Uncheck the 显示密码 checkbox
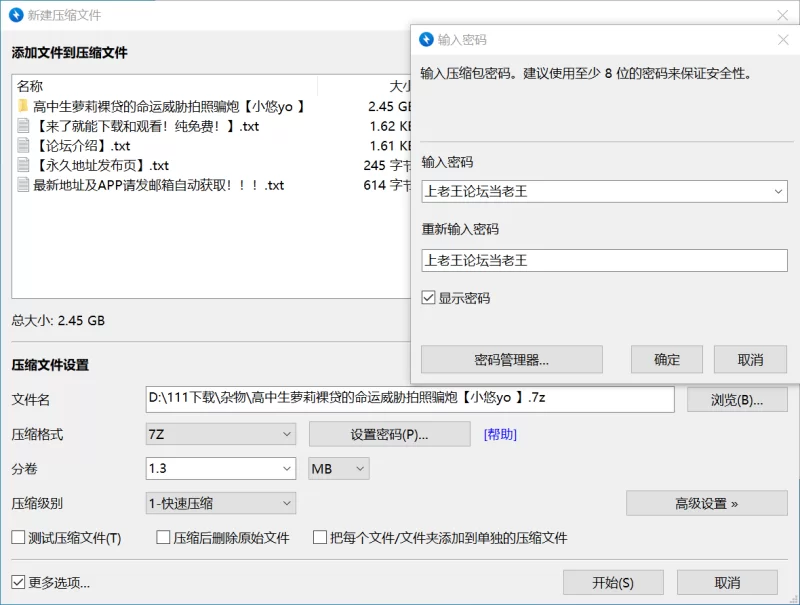The height and width of the screenshot is (605, 800). click(428, 297)
